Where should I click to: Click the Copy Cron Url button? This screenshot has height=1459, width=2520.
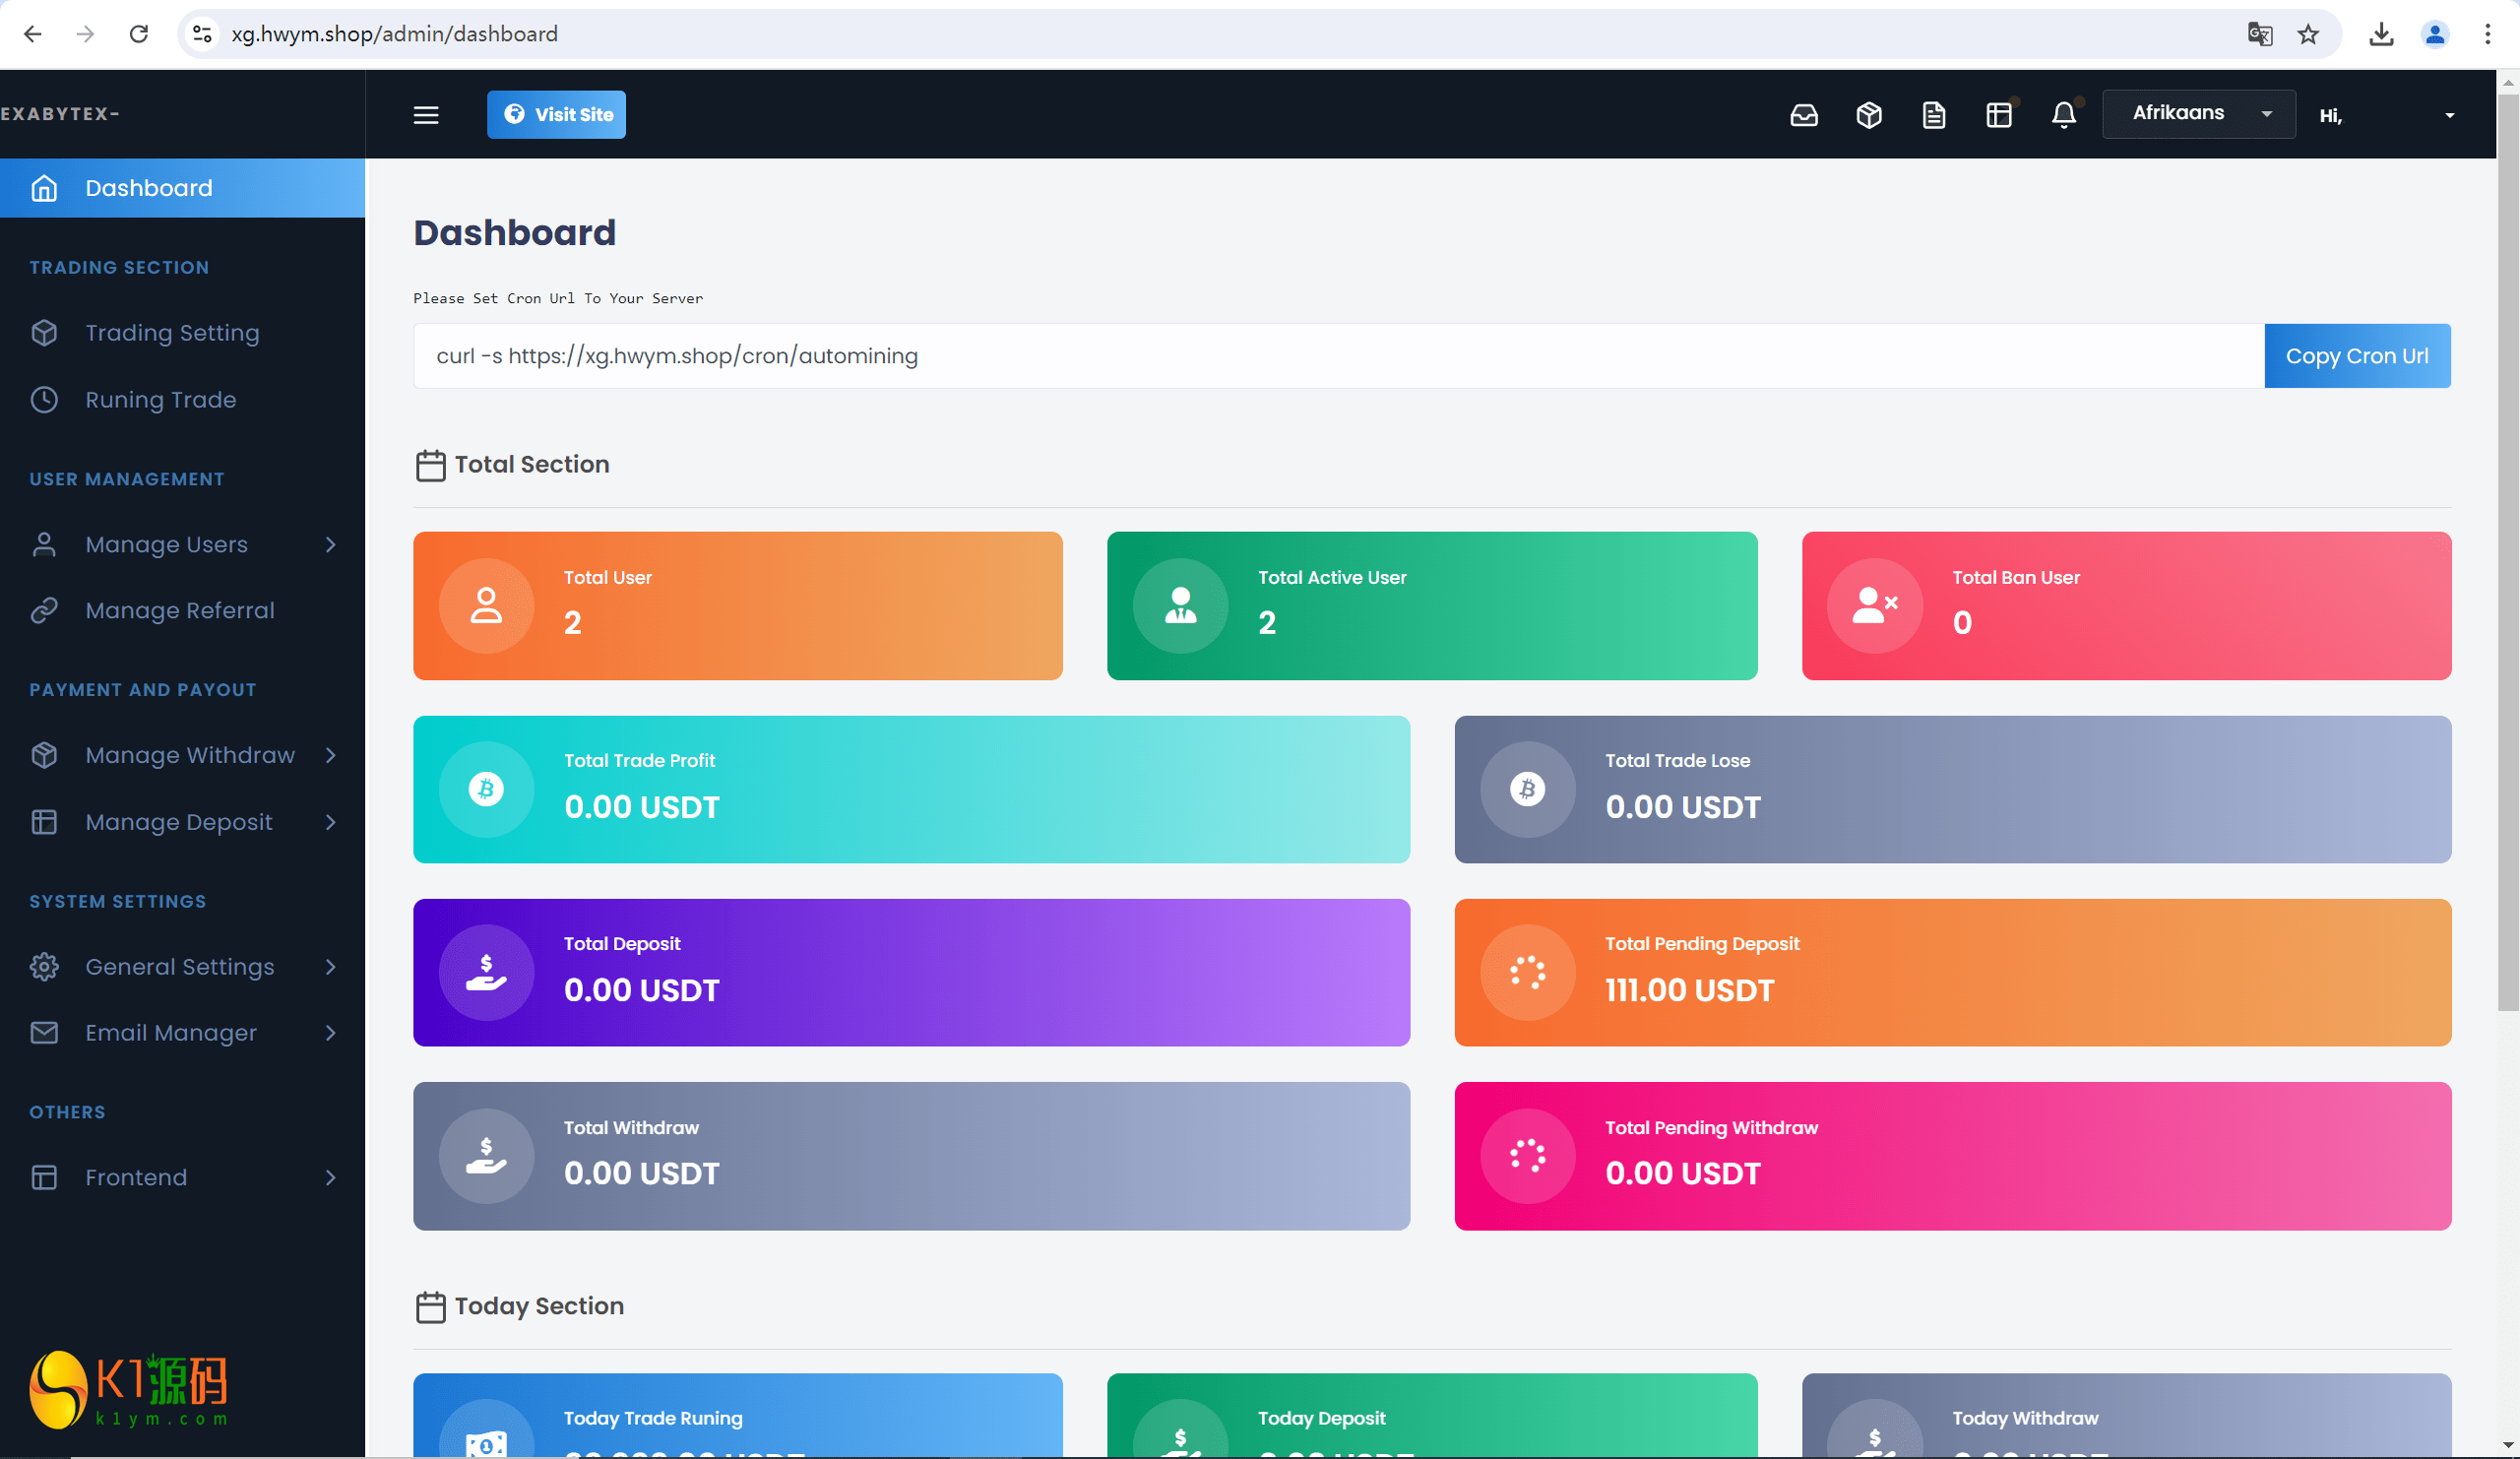(x=2359, y=354)
